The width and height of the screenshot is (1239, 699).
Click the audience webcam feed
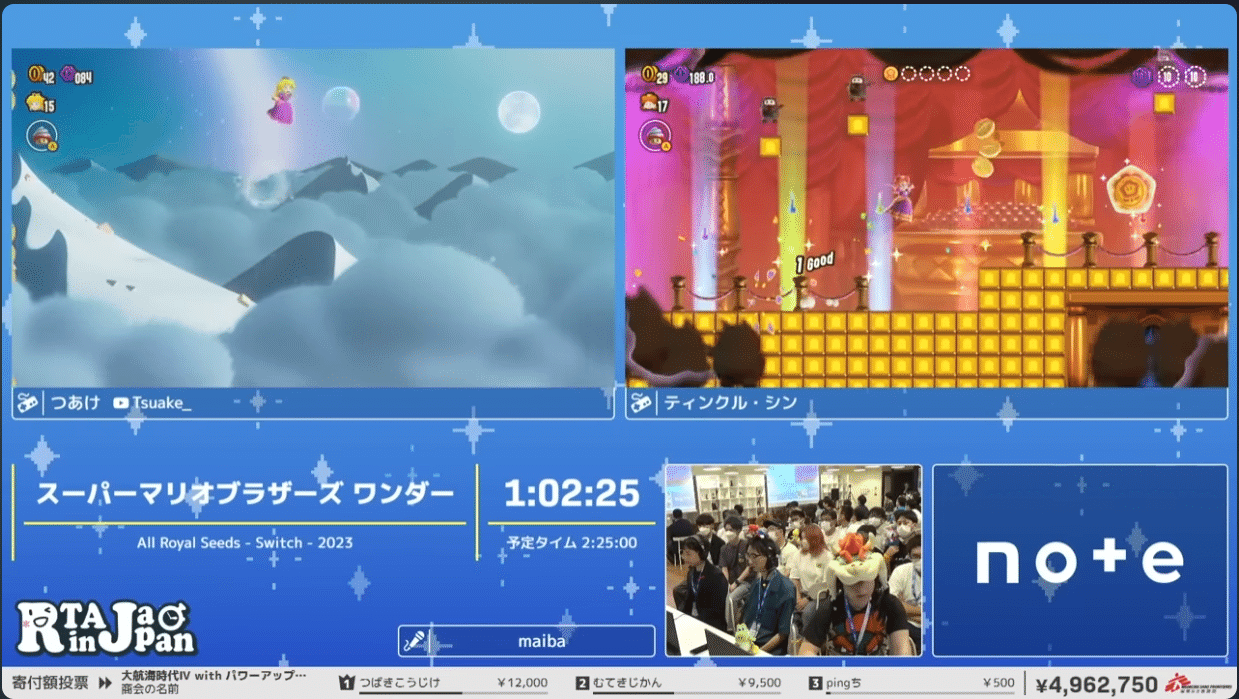(794, 560)
